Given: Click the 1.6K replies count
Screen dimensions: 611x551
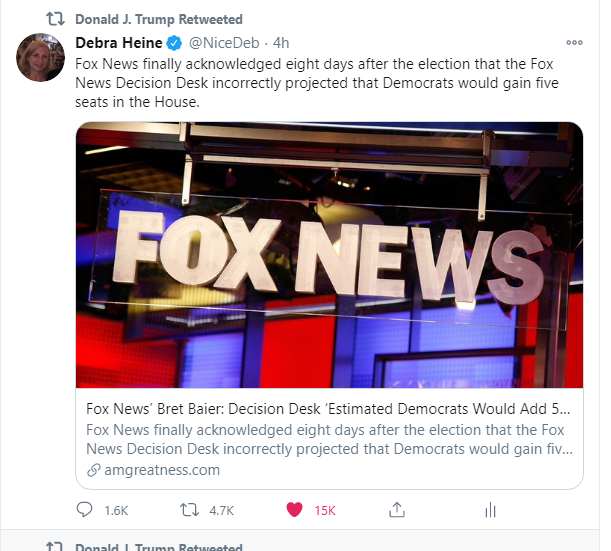Looking at the screenshot, I should pos(116,510).
